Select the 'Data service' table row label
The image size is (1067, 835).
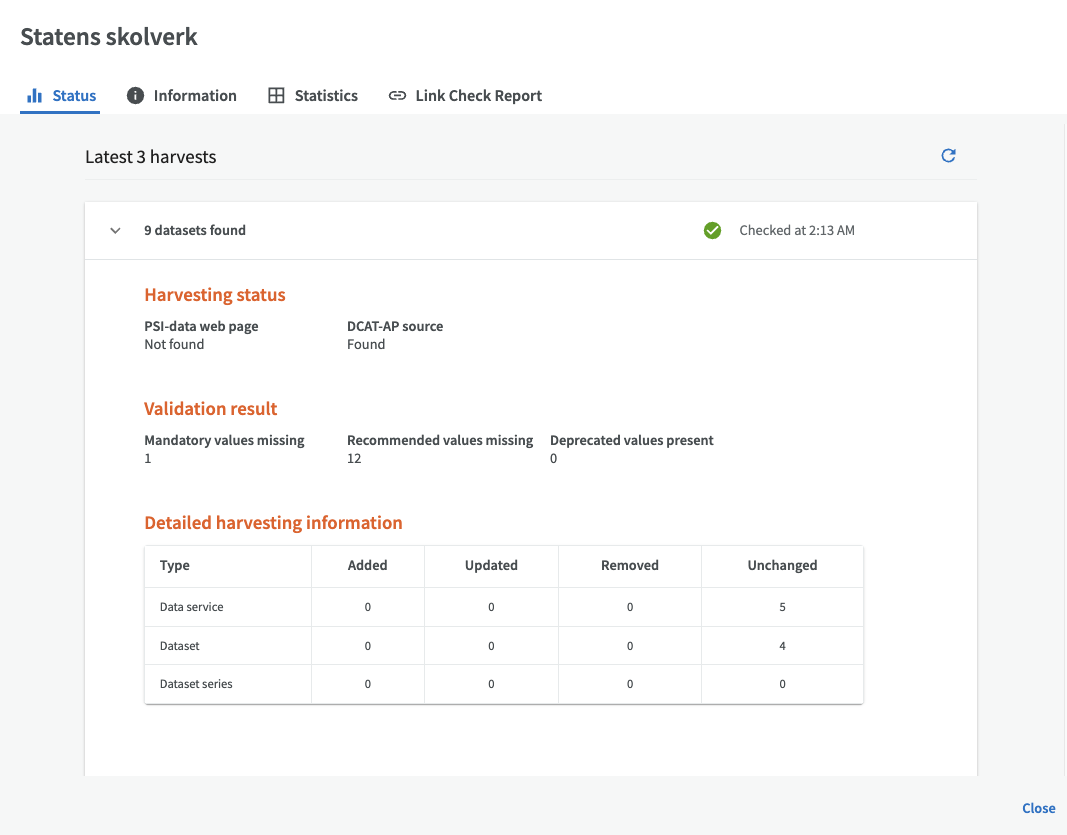tap(191, 607)
